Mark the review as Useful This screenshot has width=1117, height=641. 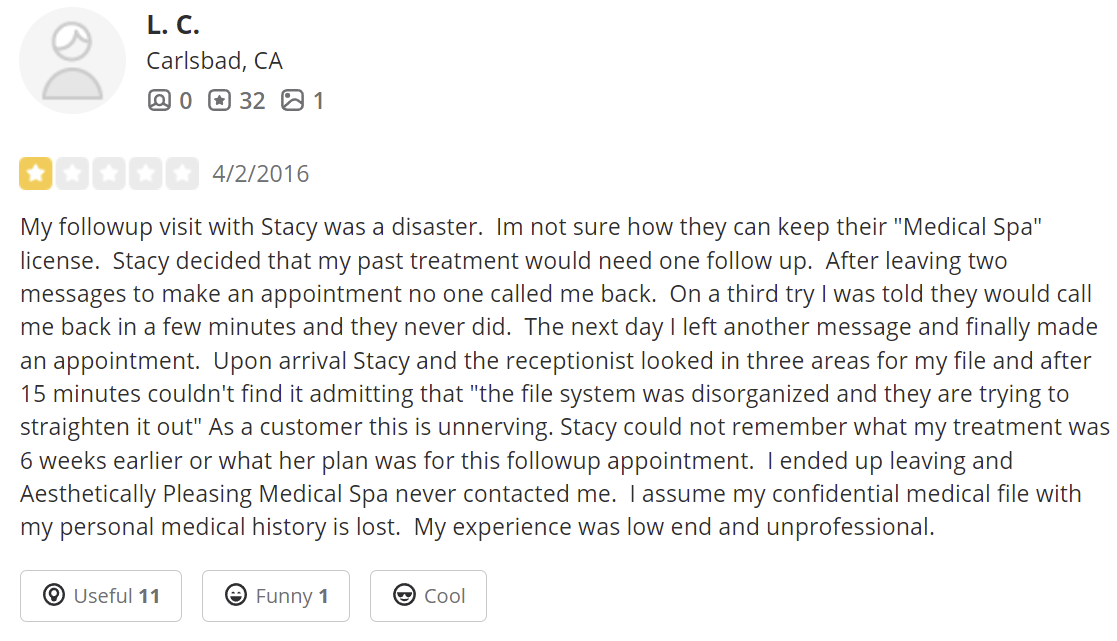[x=101, y=596]
